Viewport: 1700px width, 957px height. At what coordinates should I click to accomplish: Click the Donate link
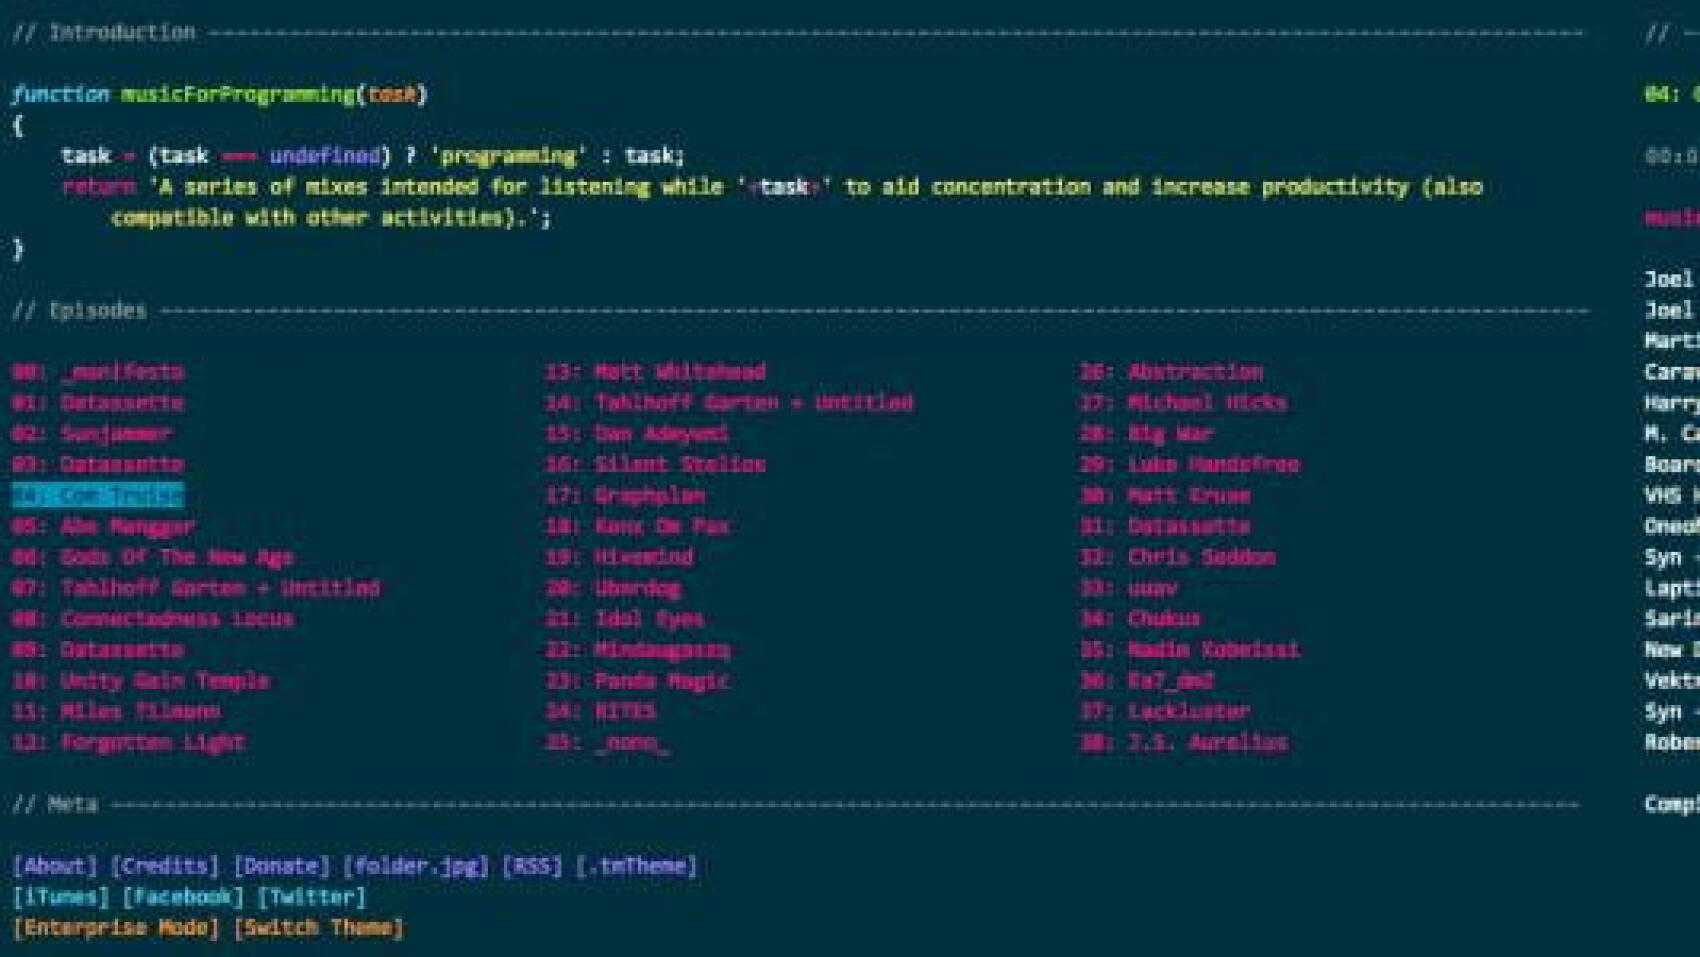pos(281,866)
